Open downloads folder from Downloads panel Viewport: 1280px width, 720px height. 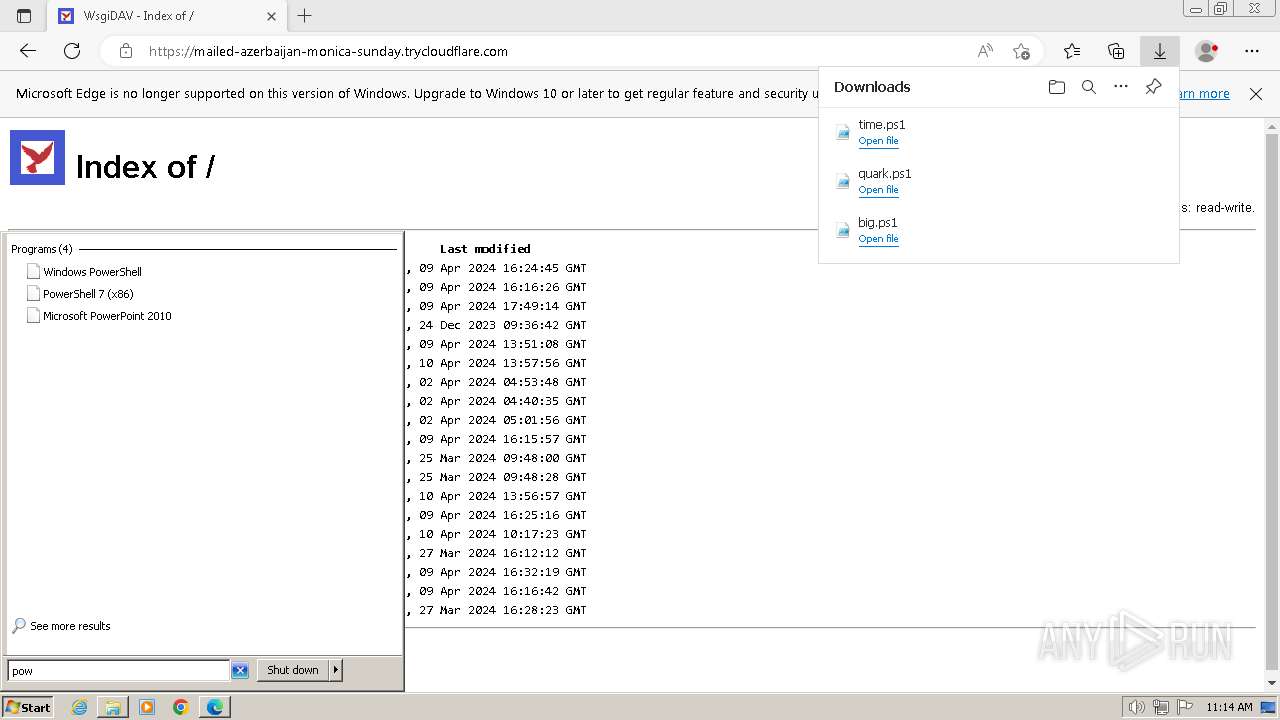pos(1057,87)
